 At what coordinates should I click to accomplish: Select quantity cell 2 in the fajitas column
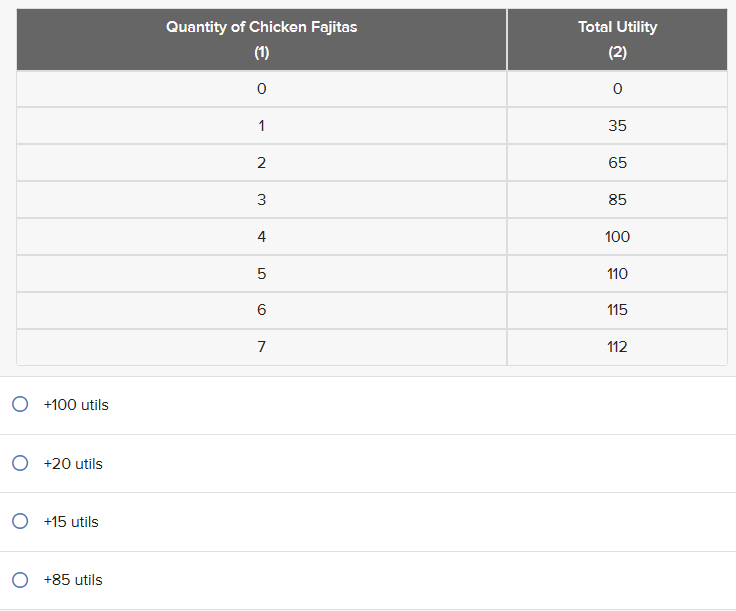pyautogui.click(x=261, y=163)
